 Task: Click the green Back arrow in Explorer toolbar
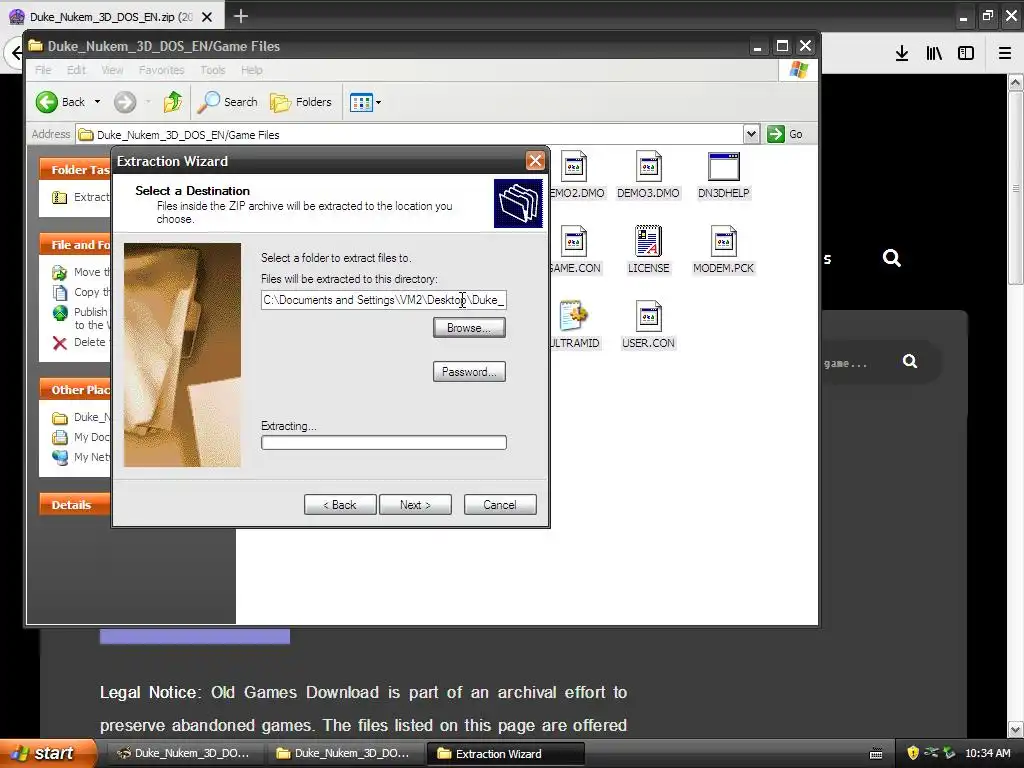47,102
